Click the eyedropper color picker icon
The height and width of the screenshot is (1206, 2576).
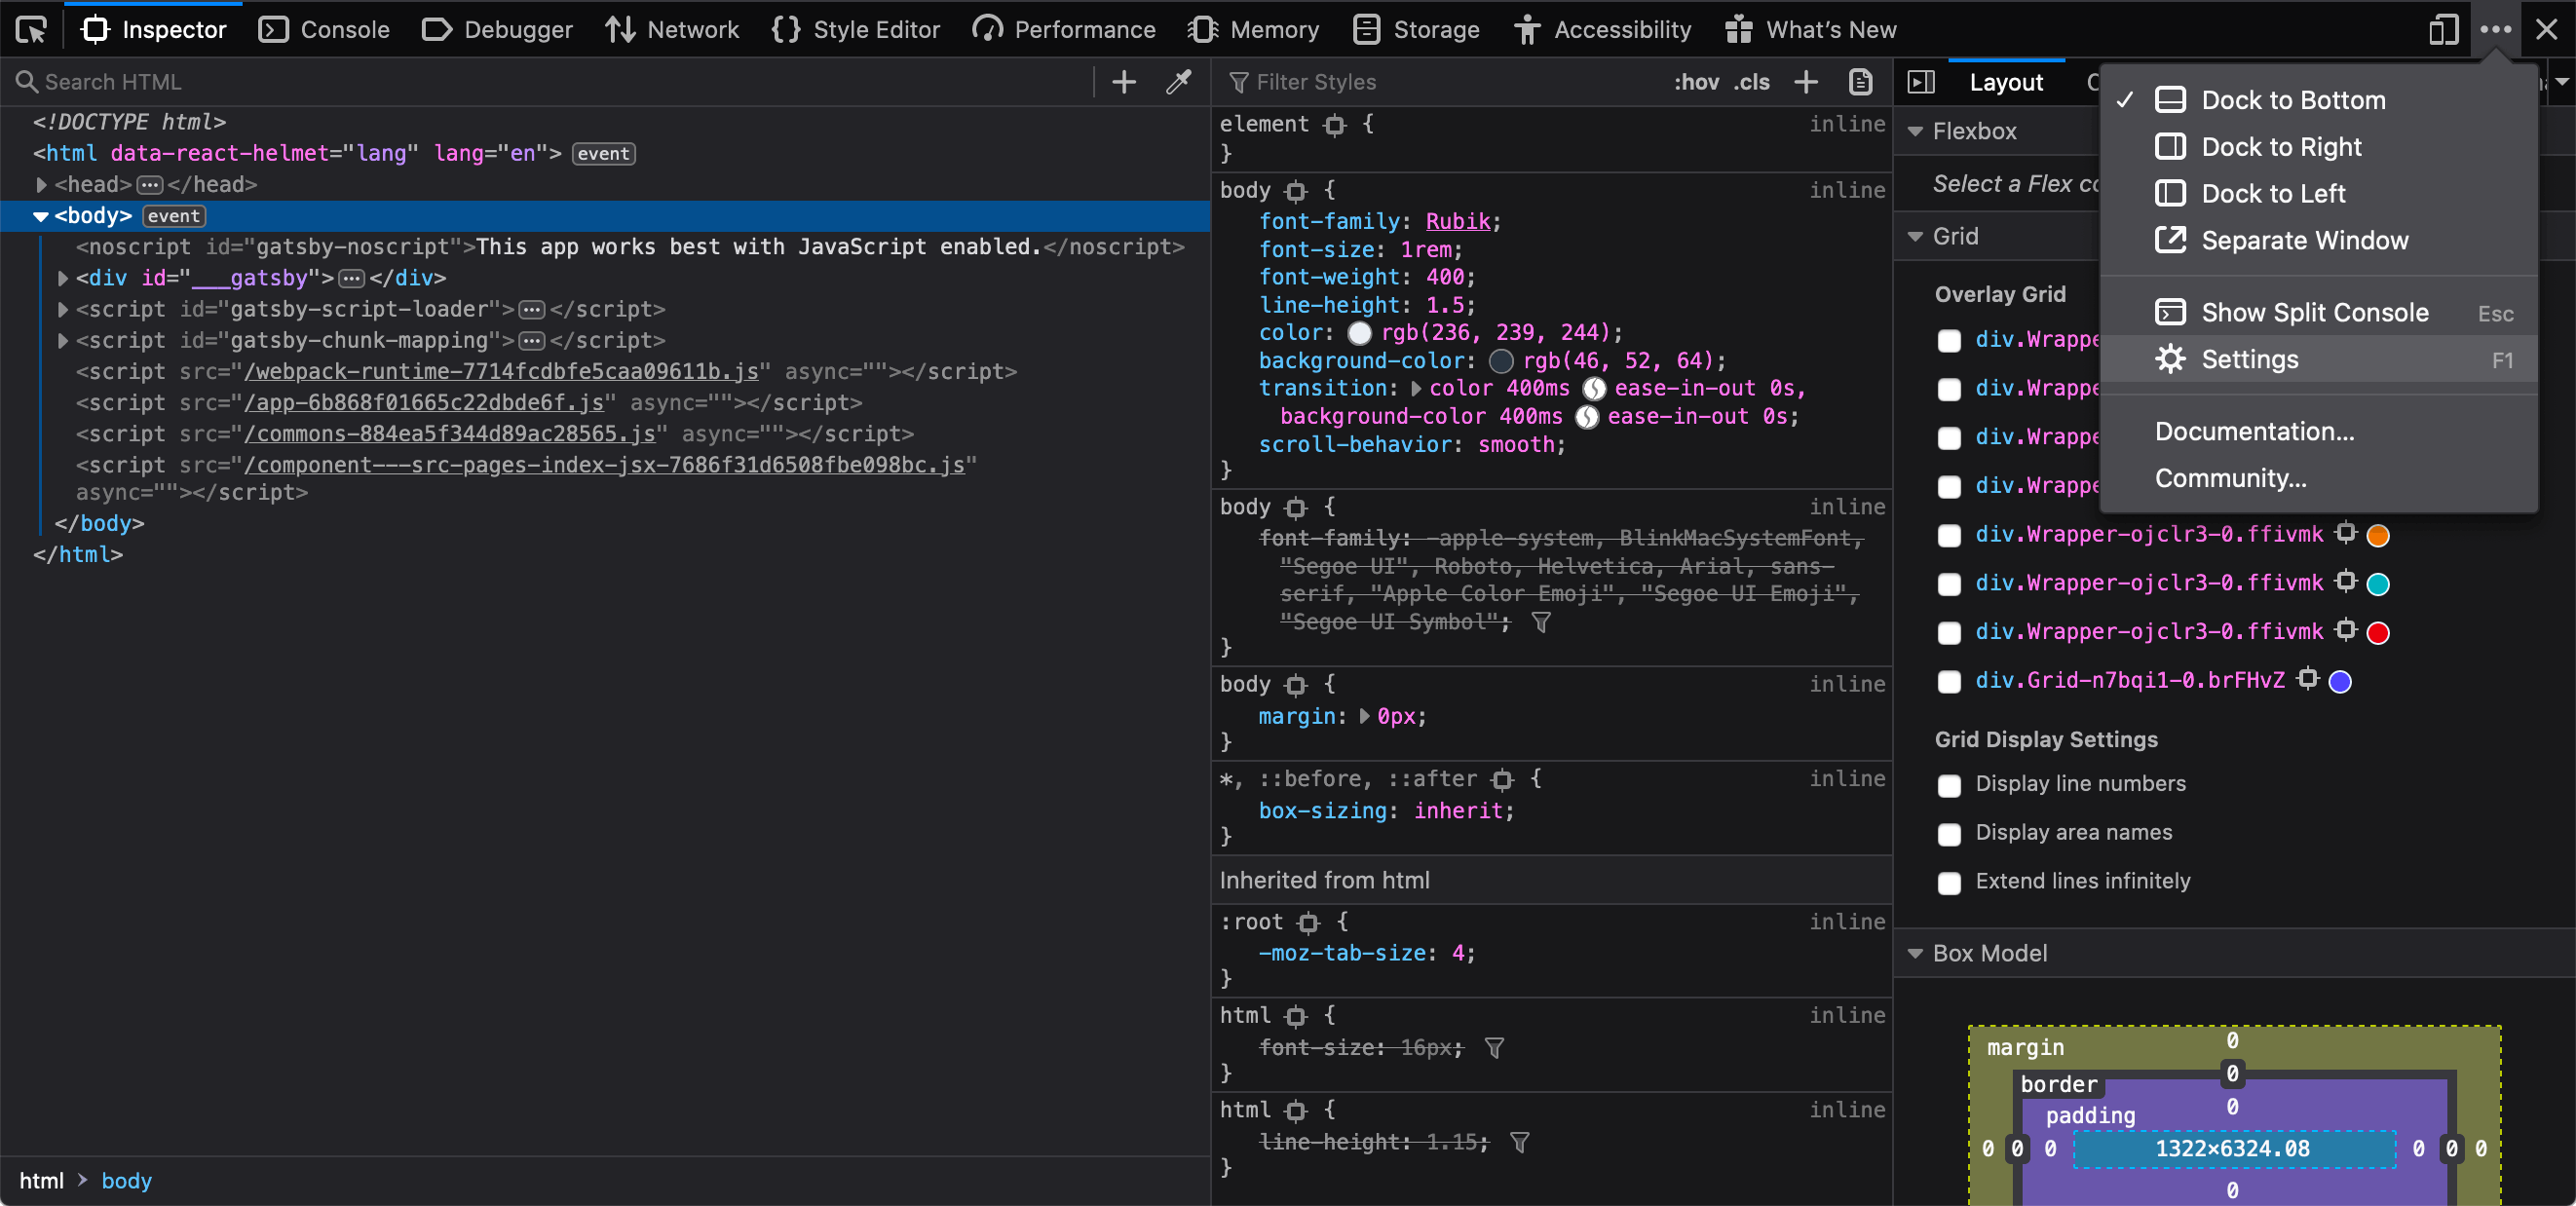[x=1179, y=82]
